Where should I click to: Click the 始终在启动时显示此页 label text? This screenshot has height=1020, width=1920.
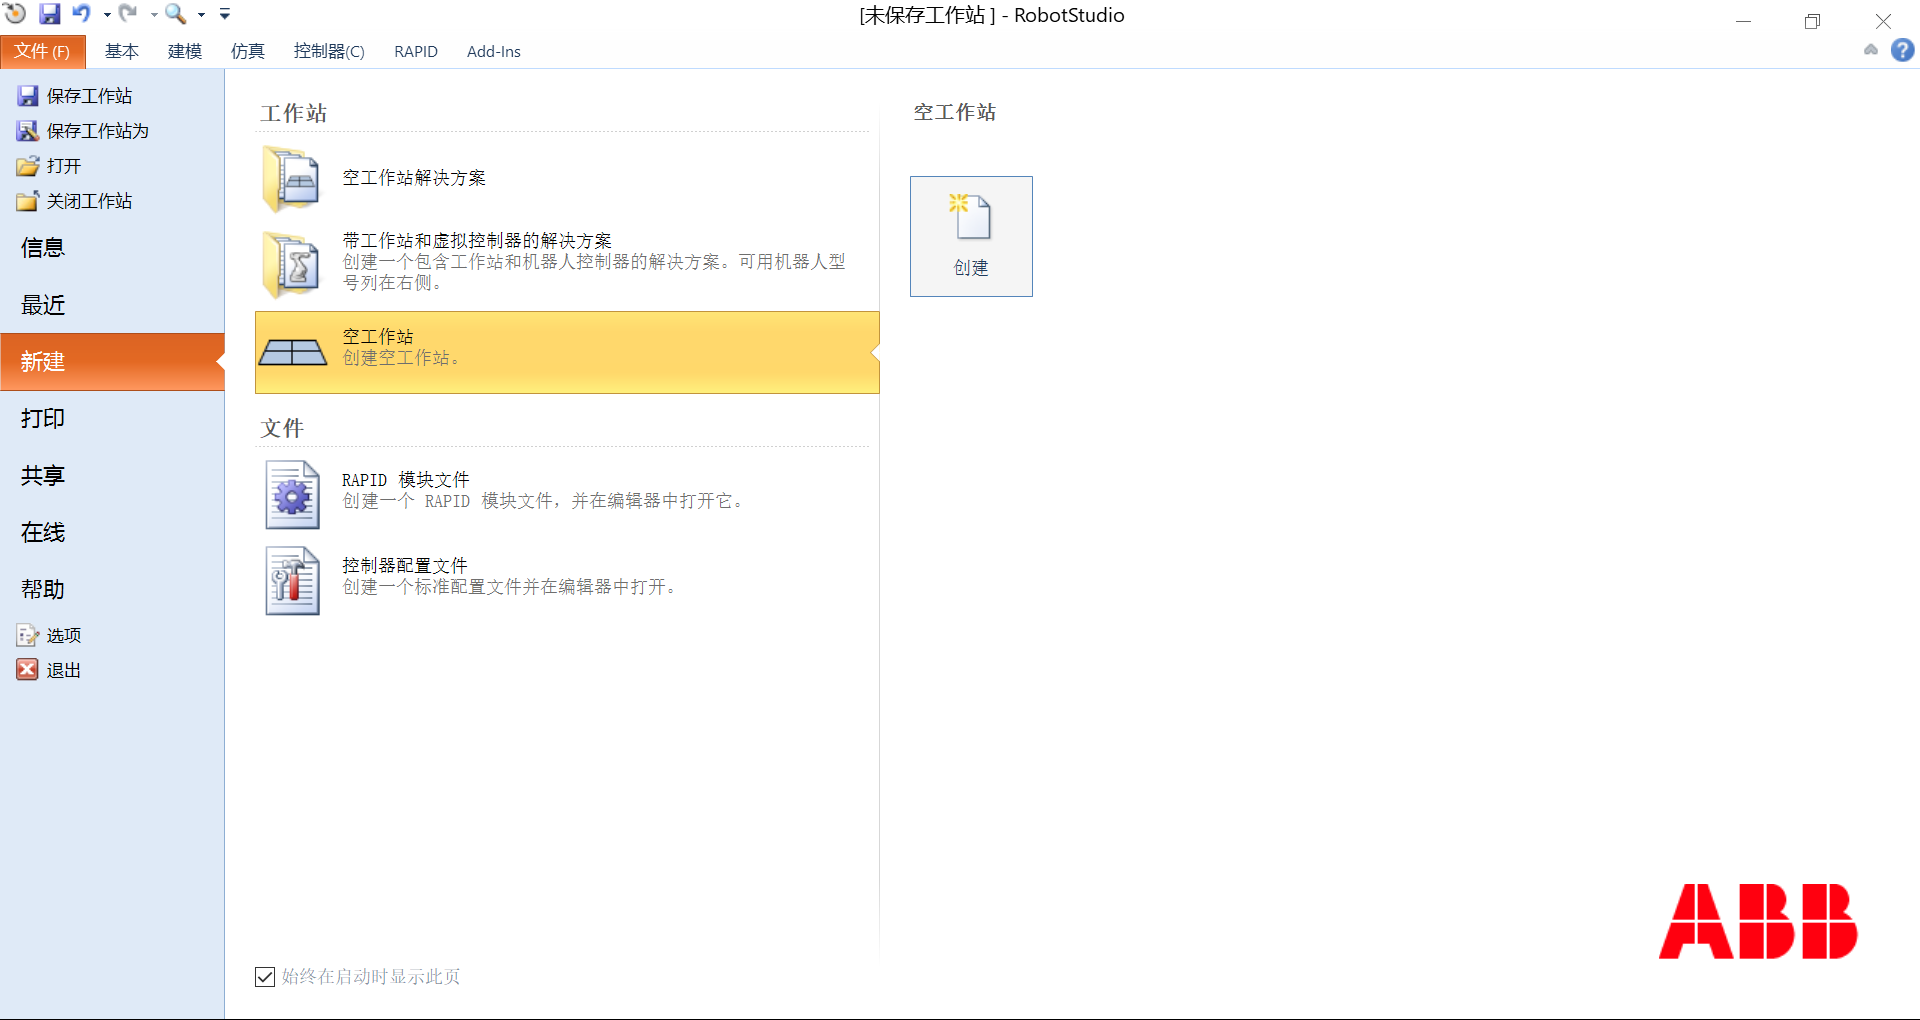coord(371,977)
